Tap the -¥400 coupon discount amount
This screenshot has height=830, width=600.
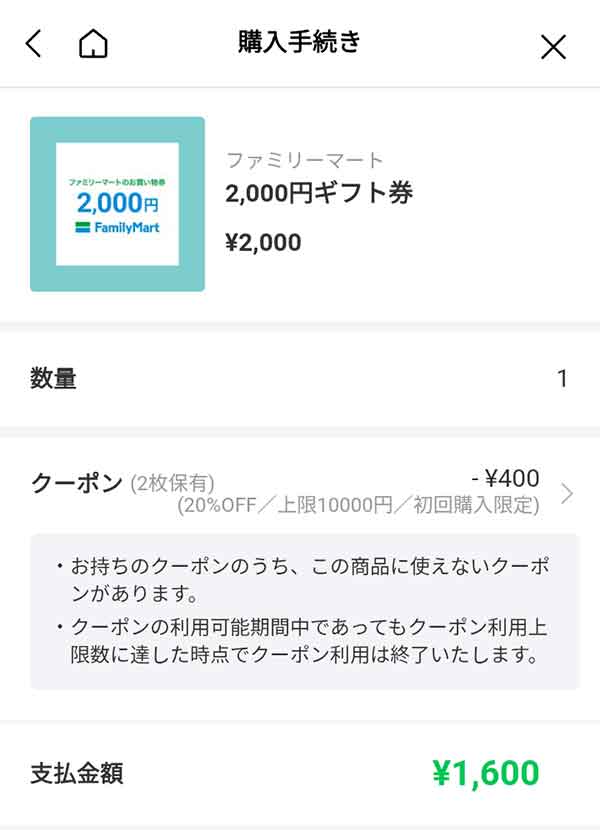(x=503, y=478)
